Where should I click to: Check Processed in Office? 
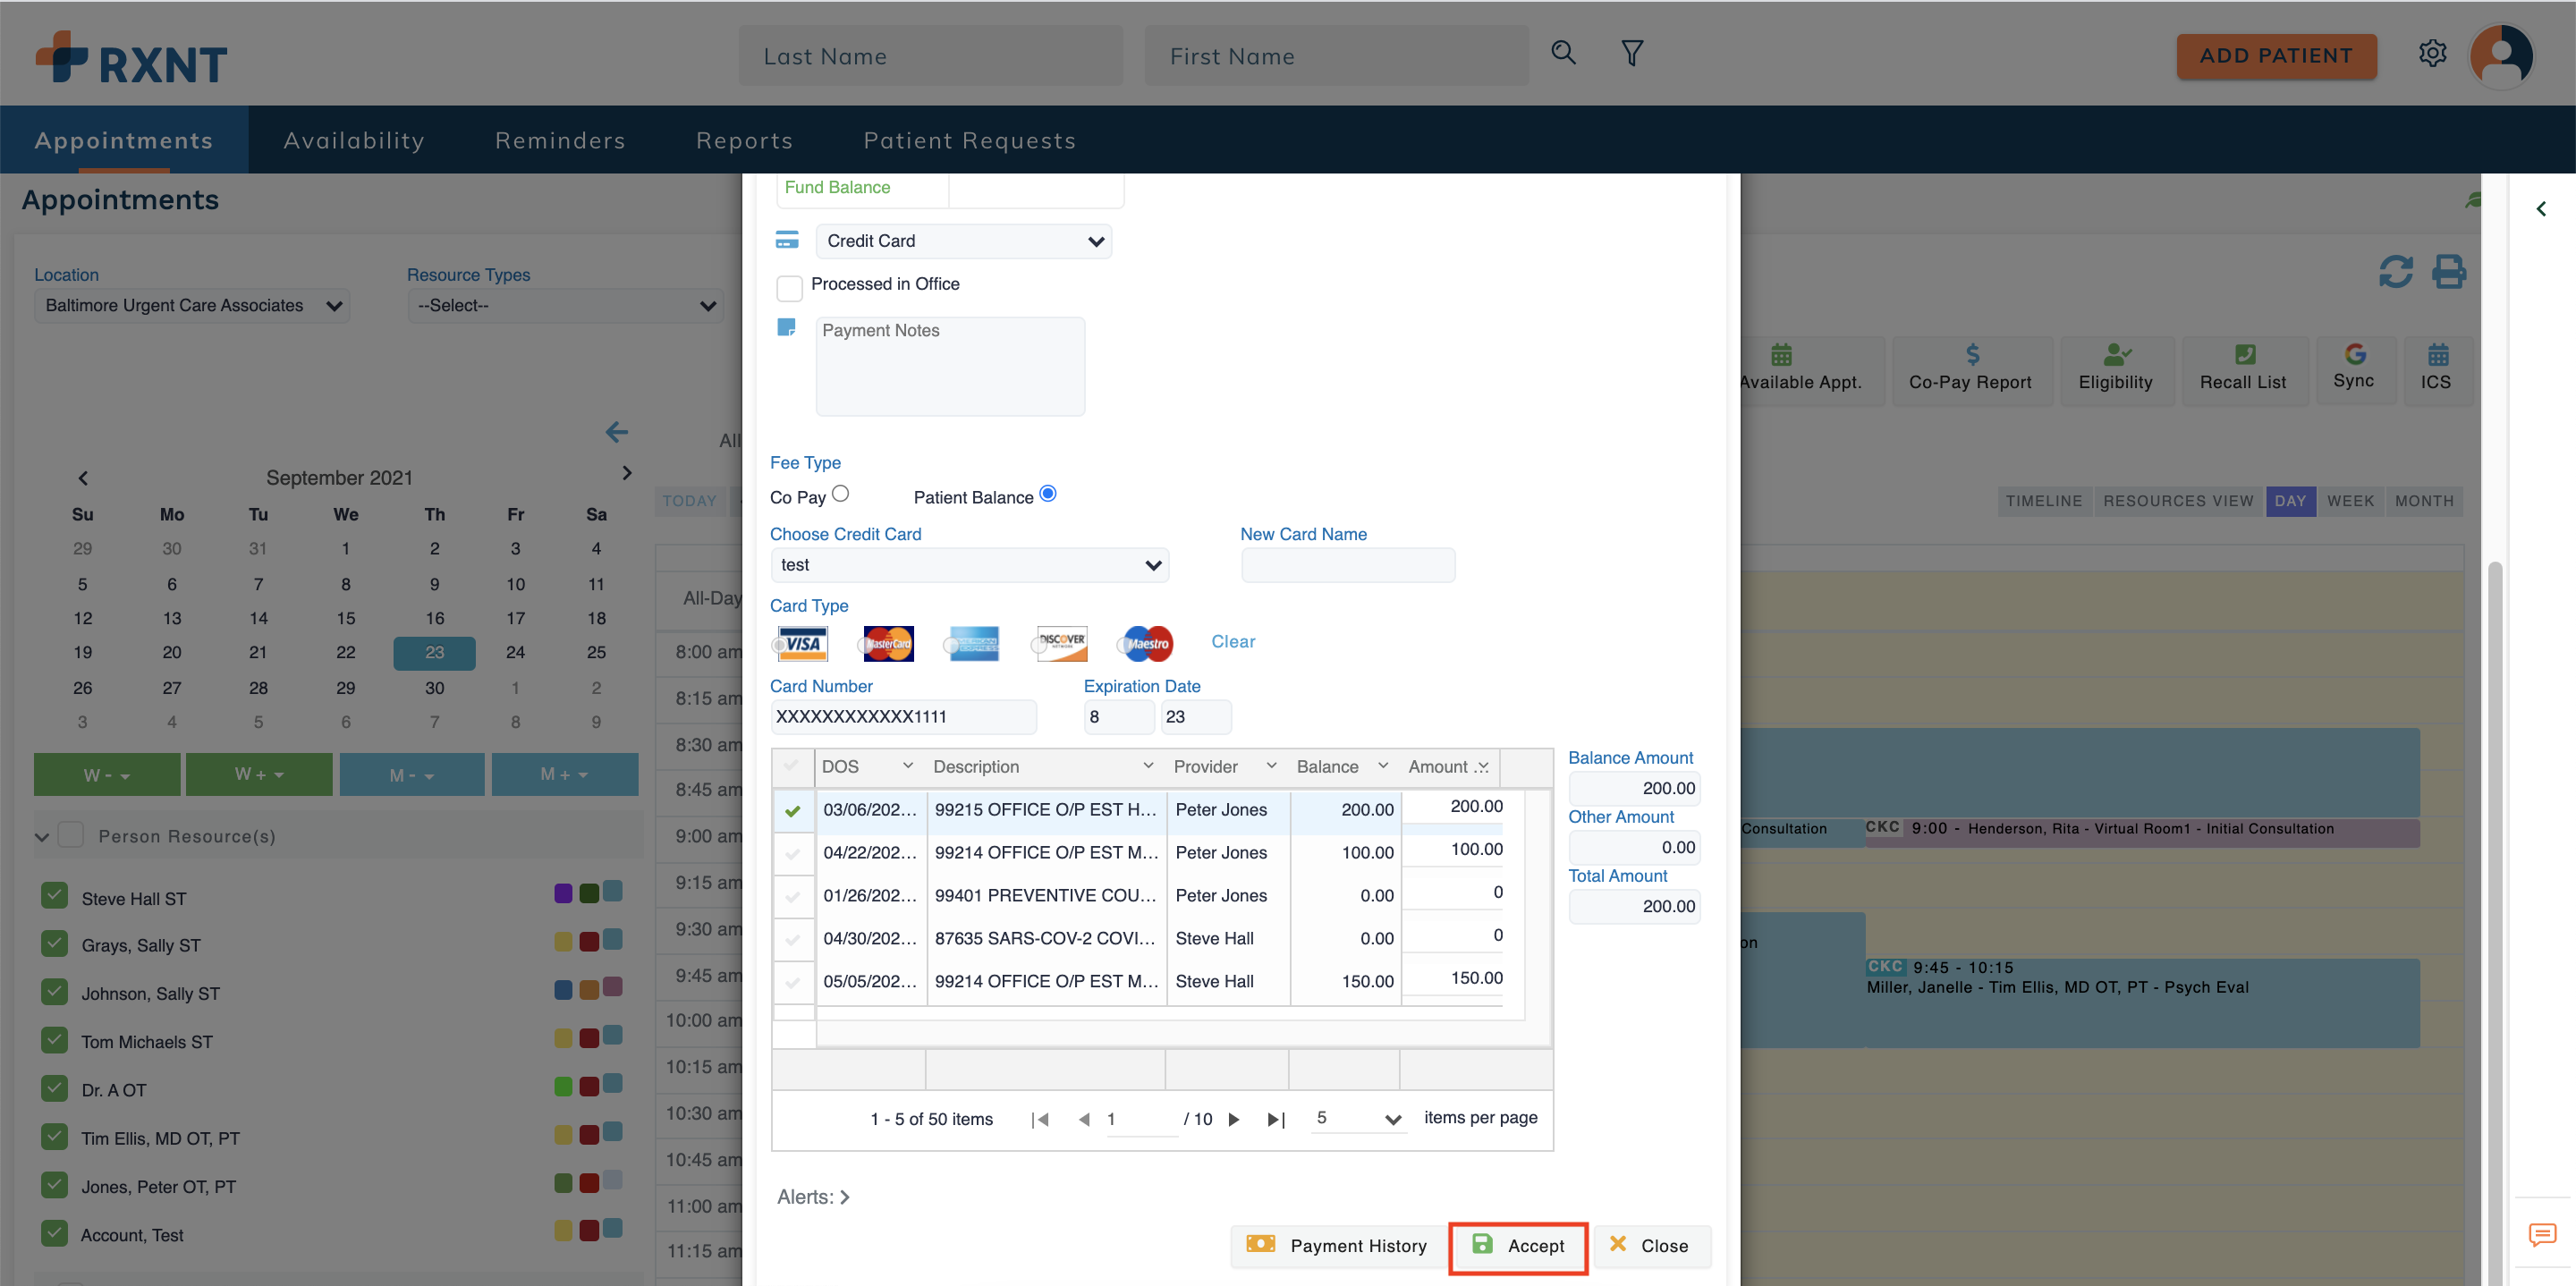[789, 287]
